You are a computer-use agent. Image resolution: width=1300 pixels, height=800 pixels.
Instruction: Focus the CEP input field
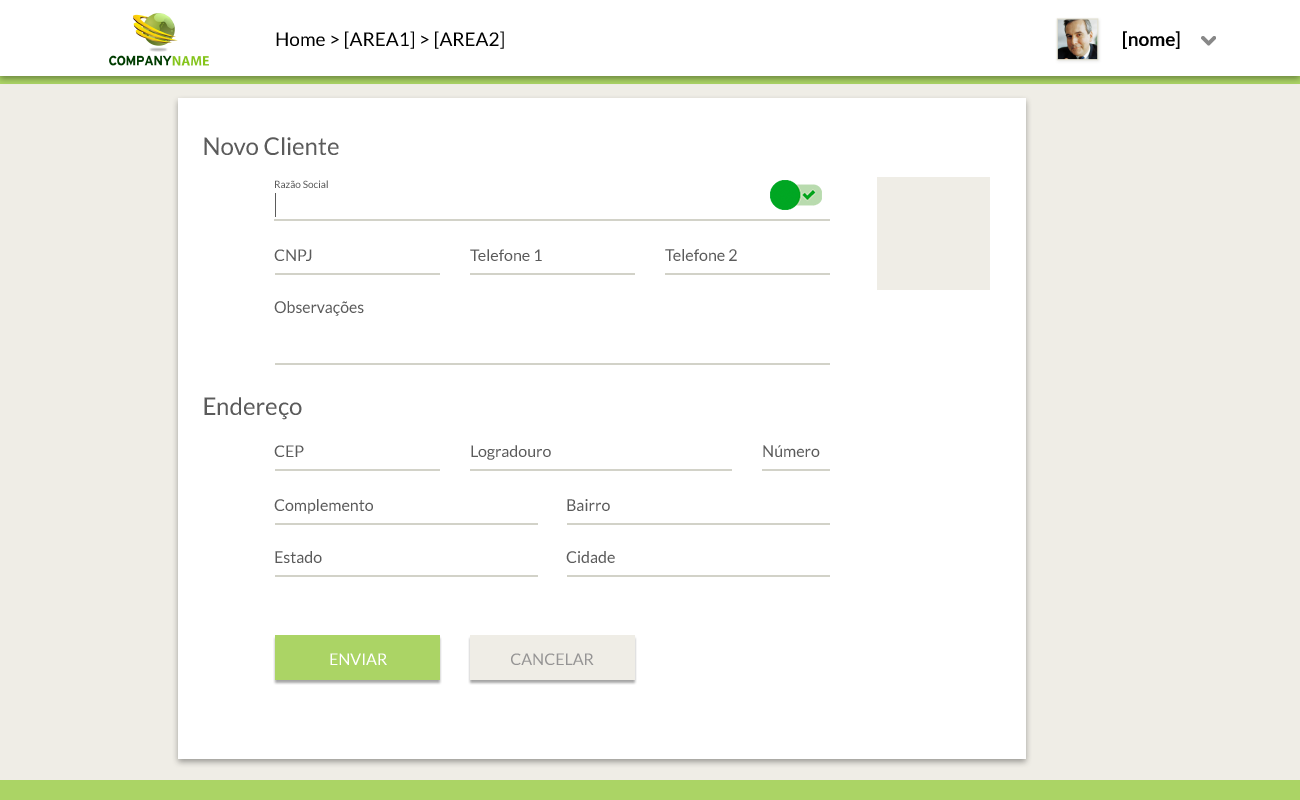357,453
